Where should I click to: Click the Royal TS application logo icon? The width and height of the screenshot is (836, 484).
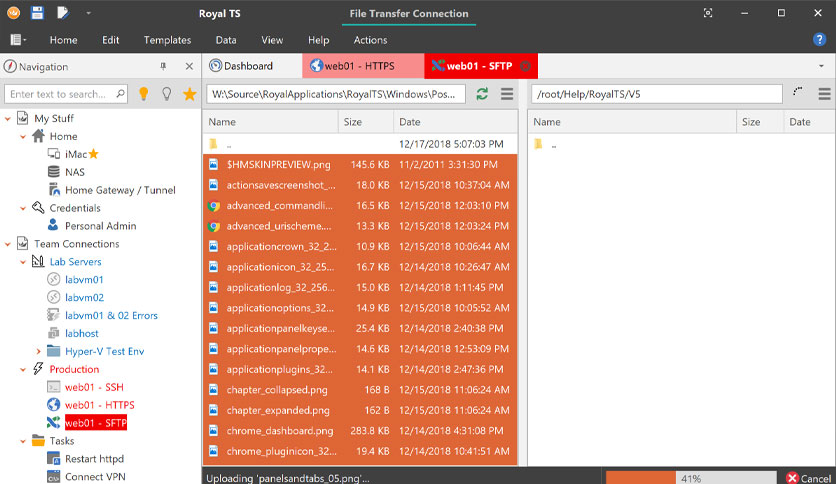(x=13, y=13)
